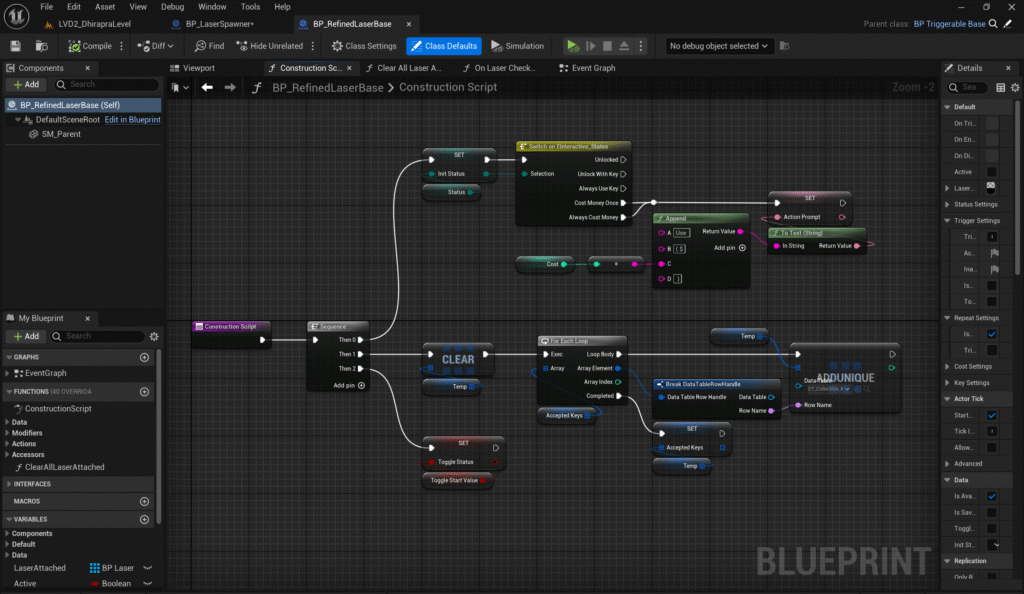
Task: Browse to asset in Content Browser icon
Action: point(41,46)
